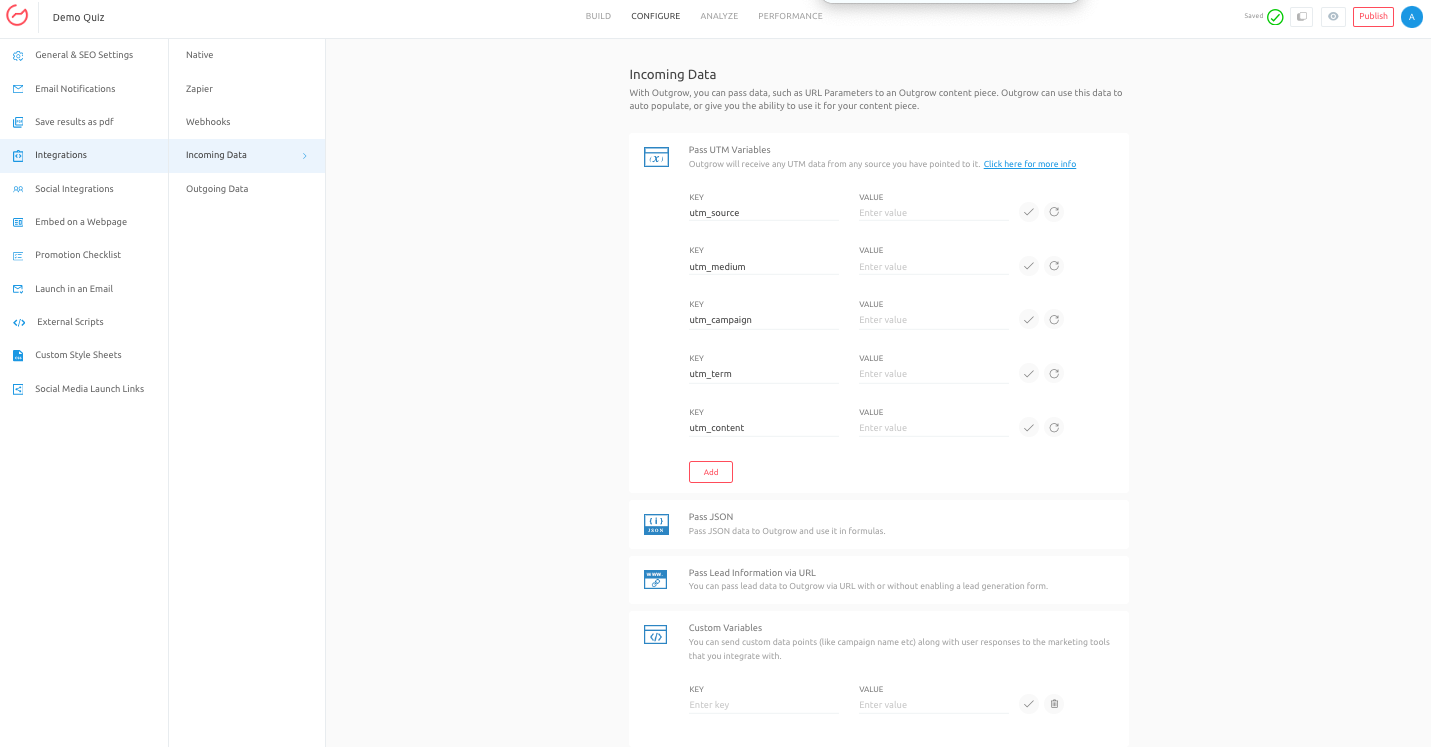1431x747 pixels.
Task: Preview the quiz with the eye icon
Action: point(1333,17)
